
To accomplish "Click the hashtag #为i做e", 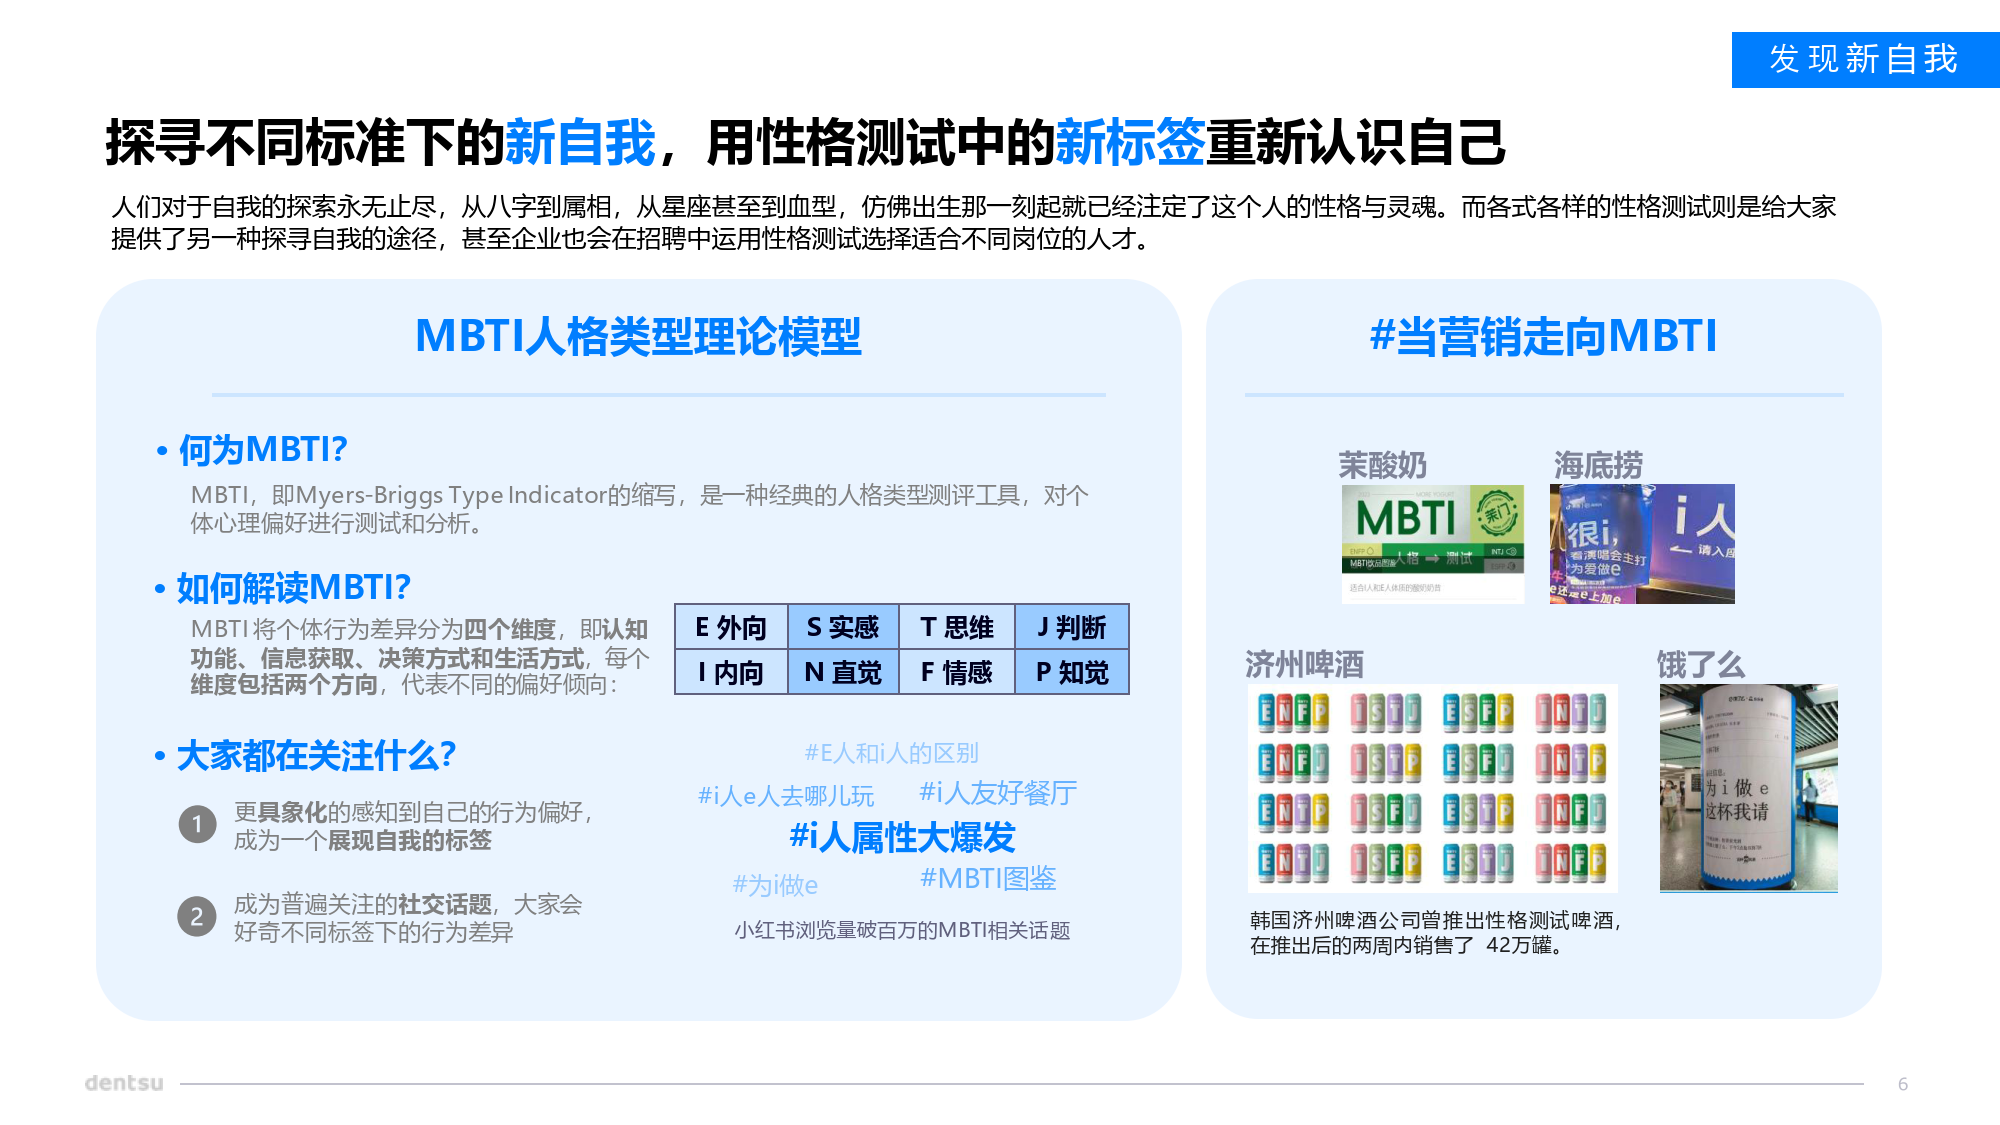I will pyautogui.click(x=775, y=885).
